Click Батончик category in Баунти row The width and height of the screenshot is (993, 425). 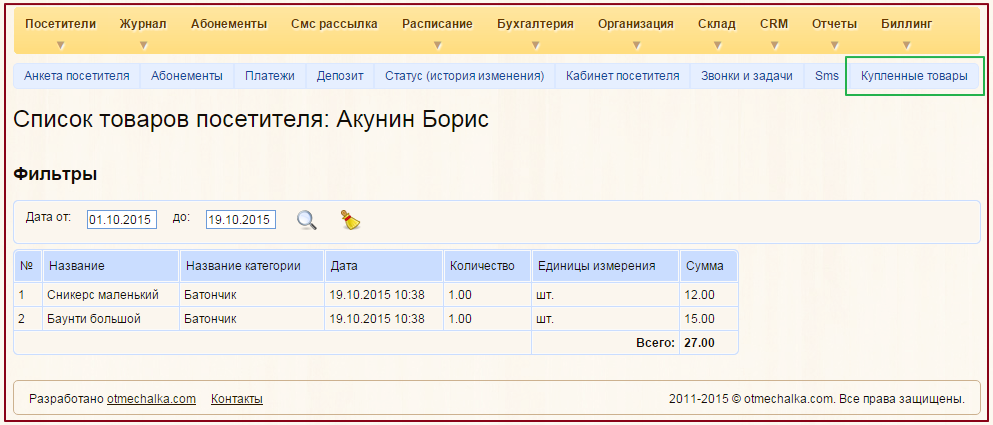(x=252, y=319)
